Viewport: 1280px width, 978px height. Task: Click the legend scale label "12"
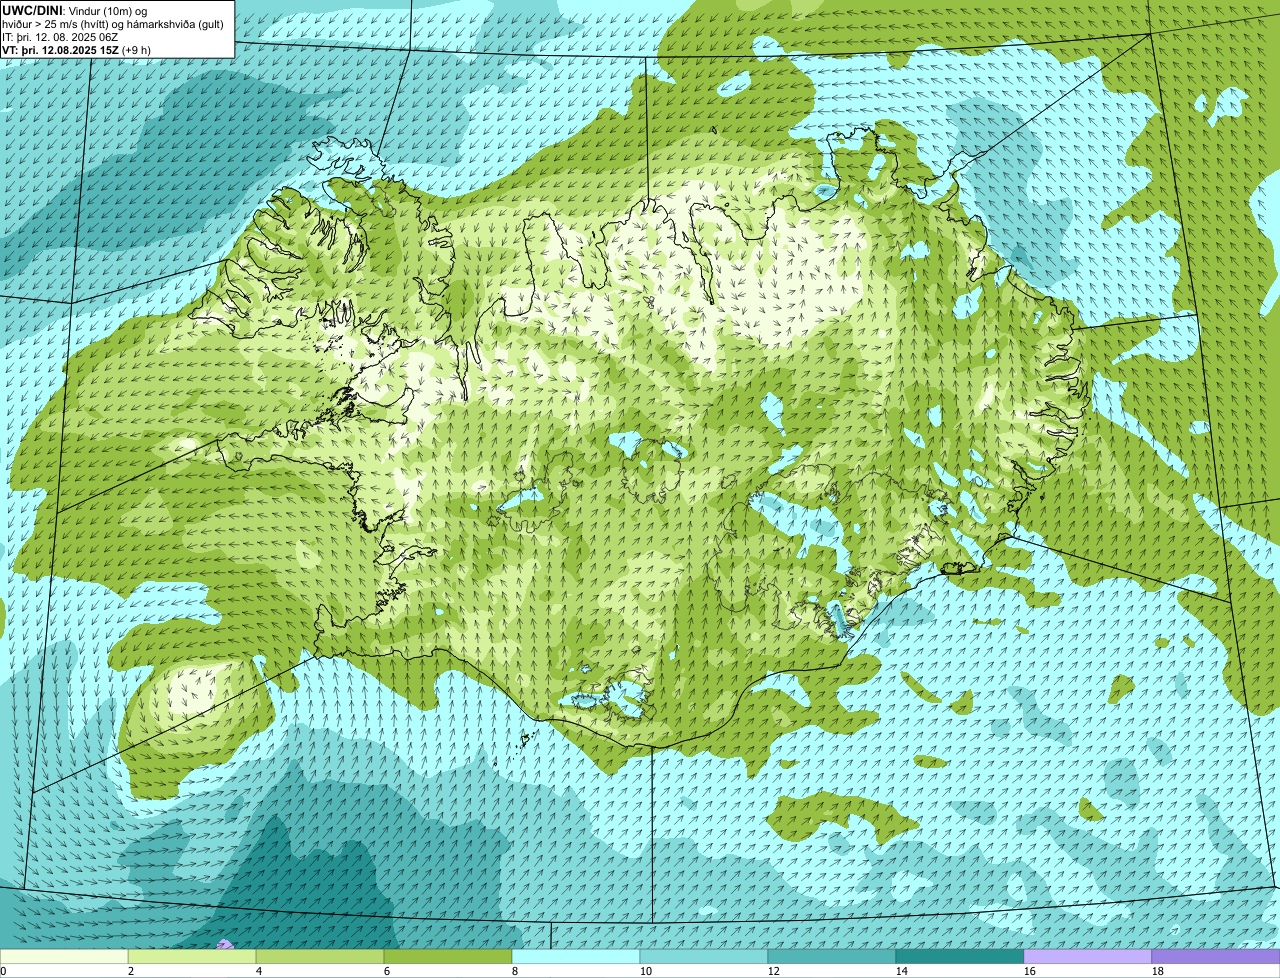click(774, 971)
